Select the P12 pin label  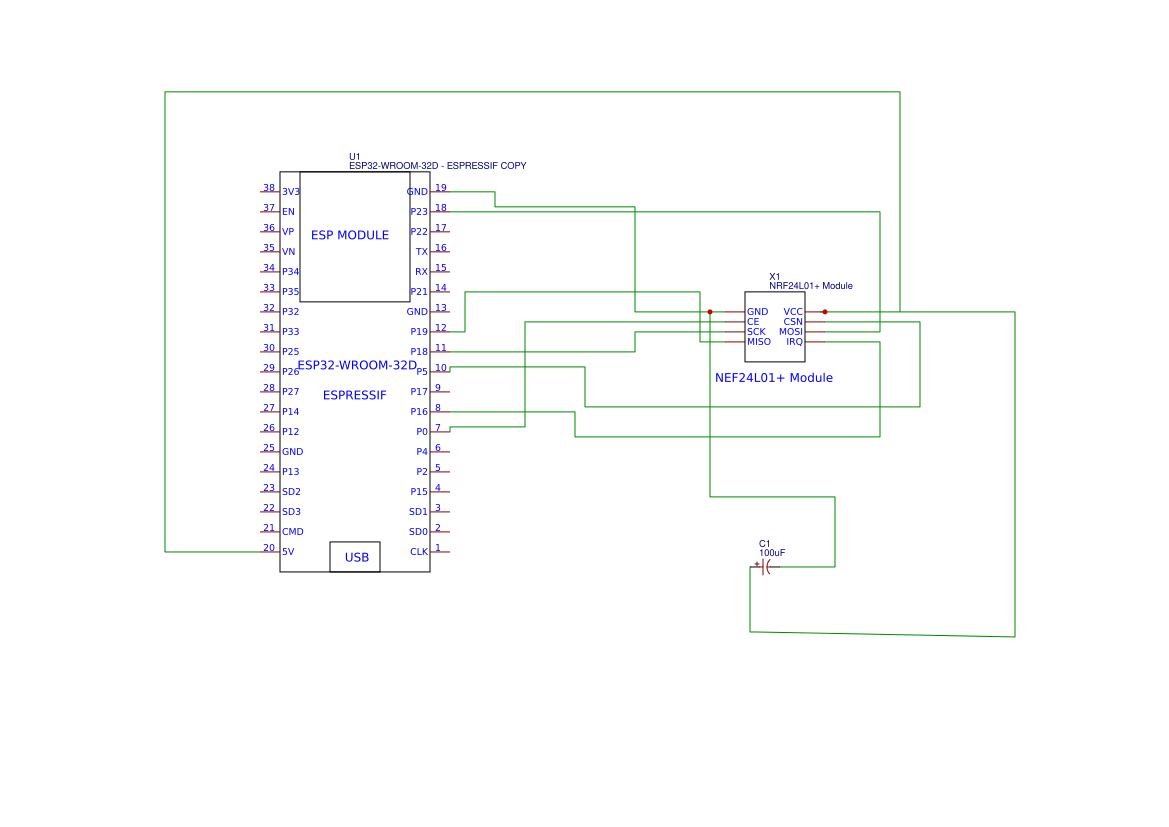tap(290, 432)
